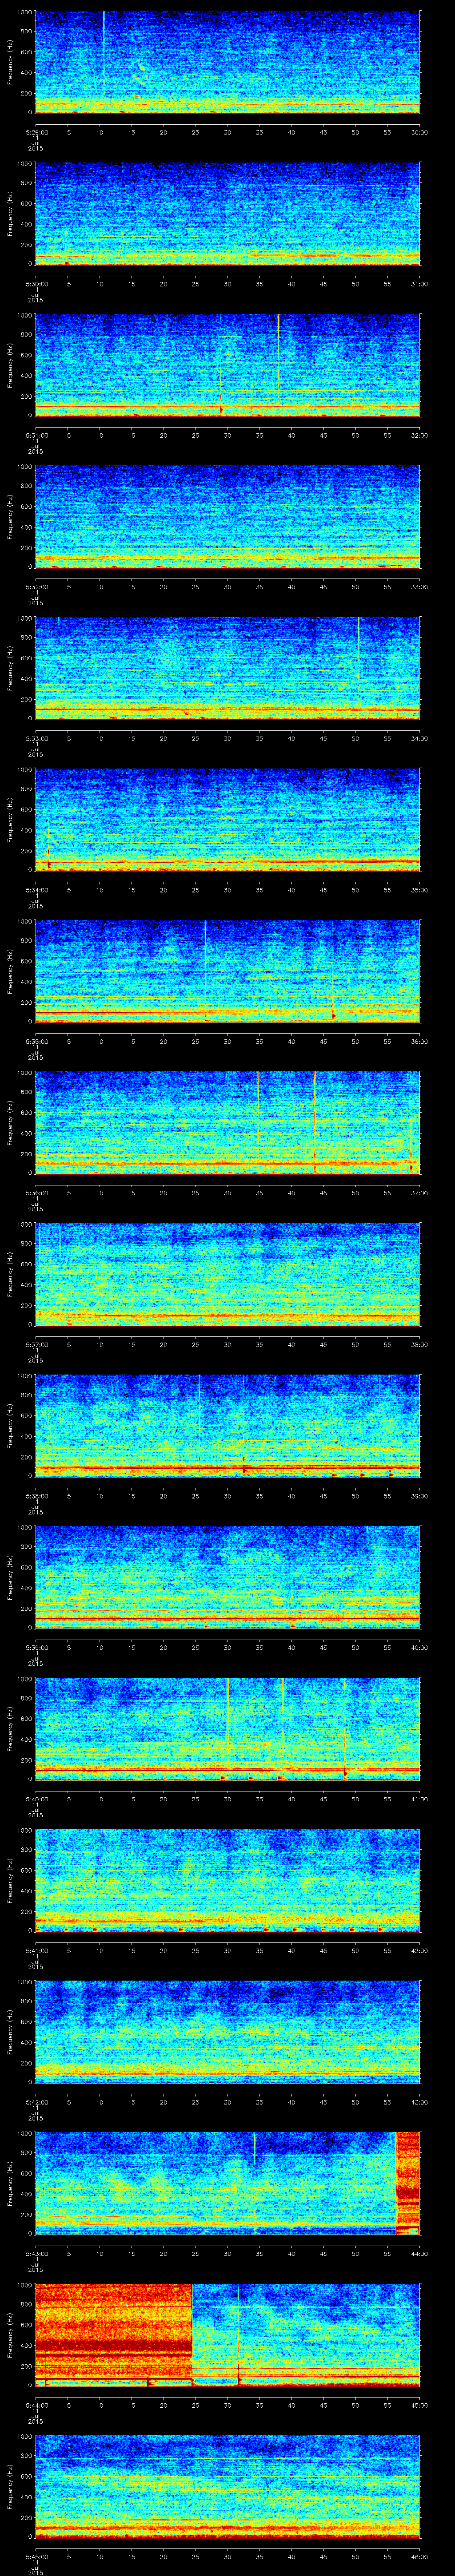Click the Frequency (Hz) axis label of the 5:29:00 panel
Image resolution: width=455 pixels, height=2576 pixels.
tap(10, 62)
